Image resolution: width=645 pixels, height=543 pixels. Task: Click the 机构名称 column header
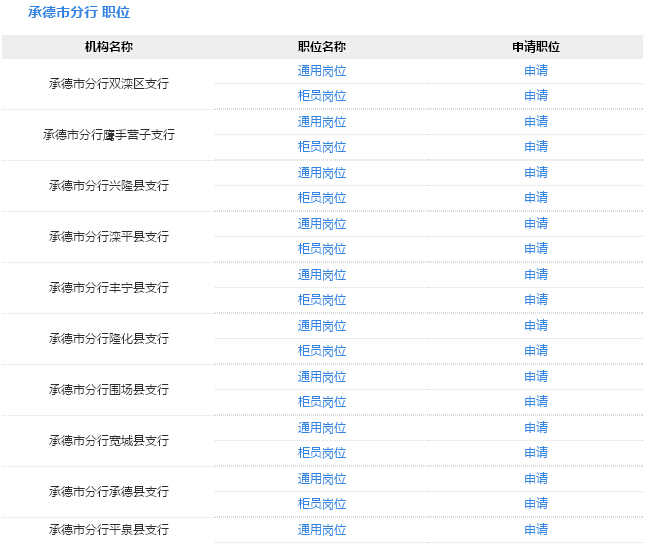point(109,47)
